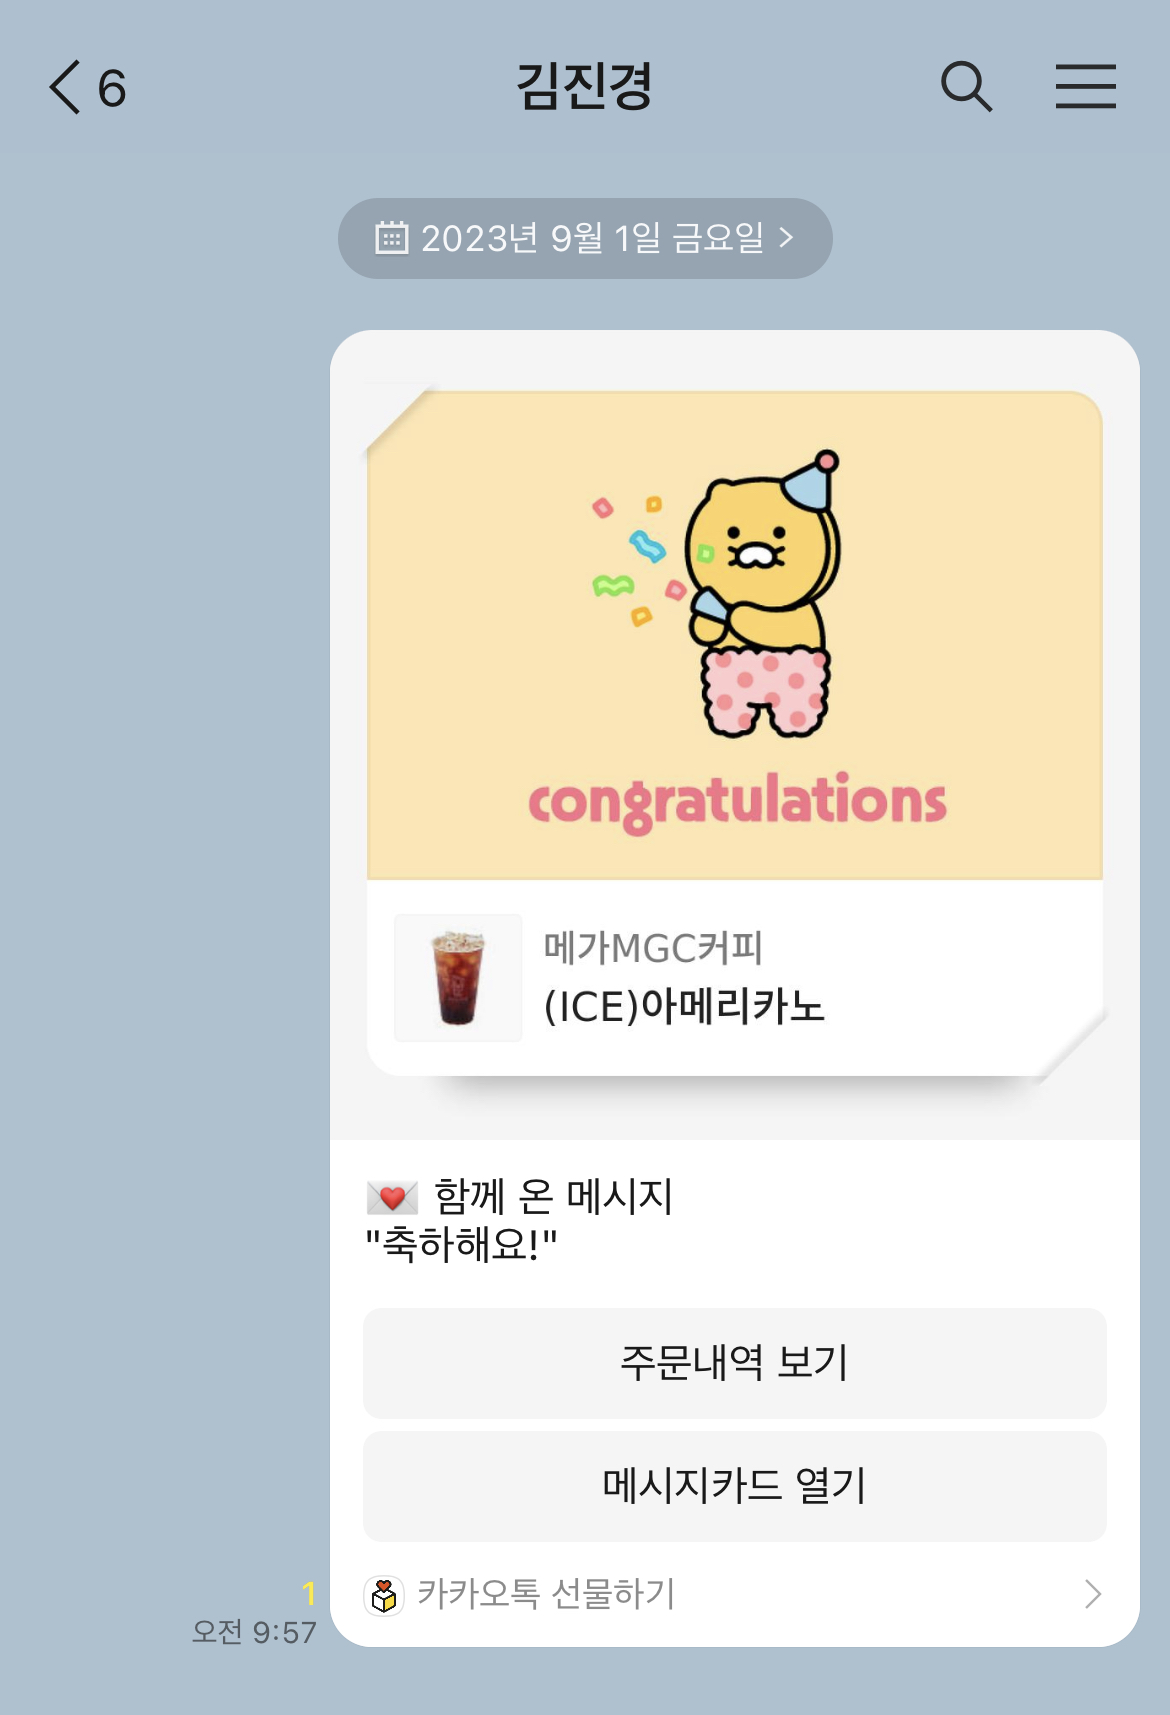Tap the calendar icon in date pill

[392, 238]
